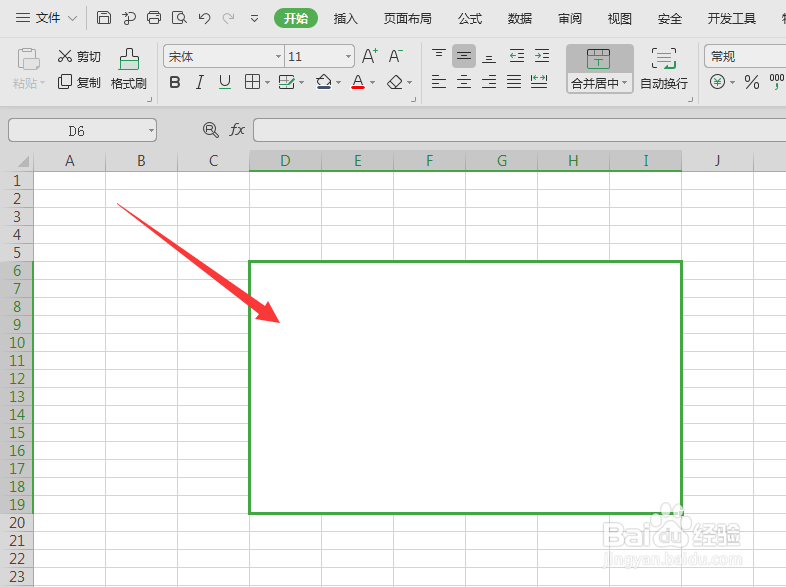
Task: Select row 1 header
Action: point(17,180)
